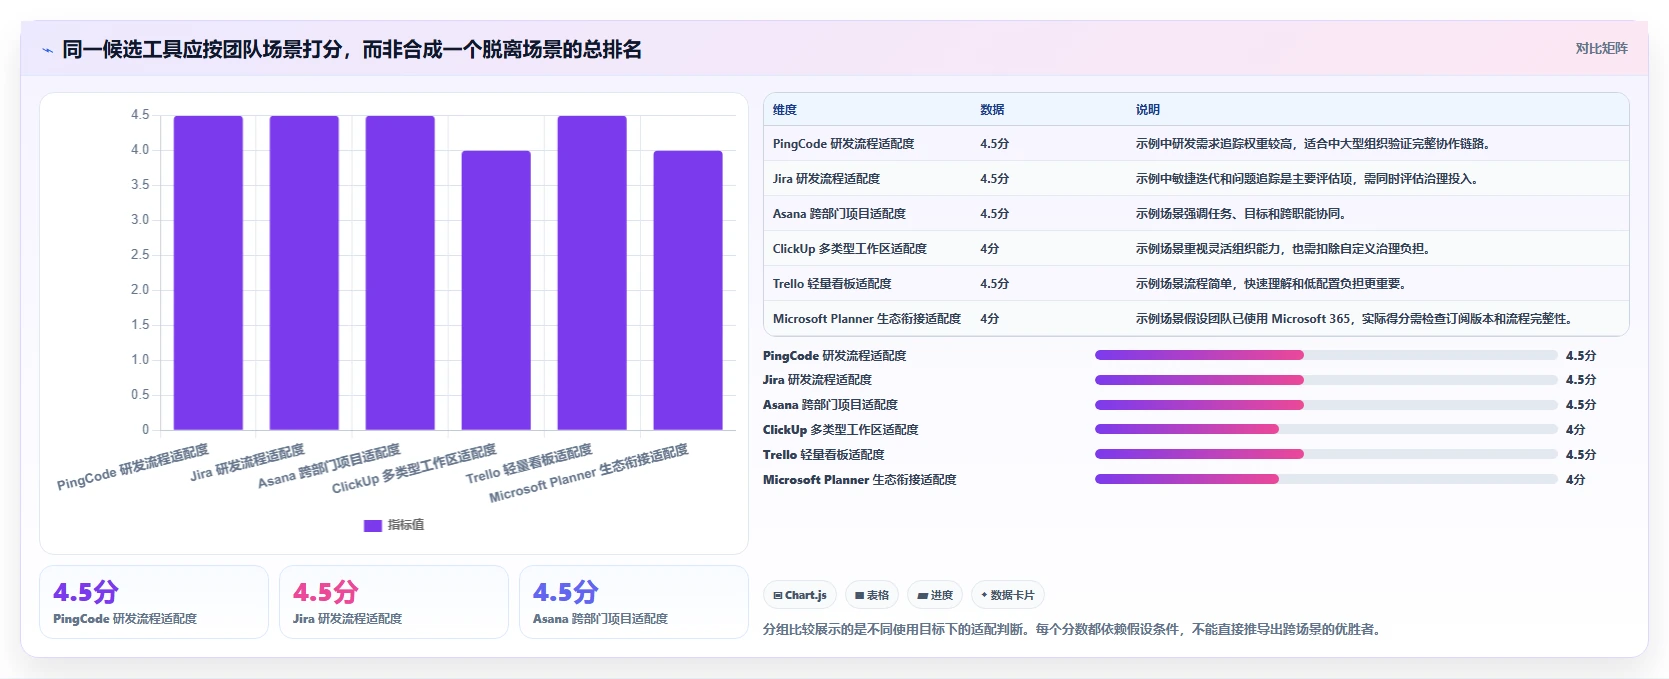
Task: Select table cell PingCode 研发流程适配度
Action: point(843,144)
